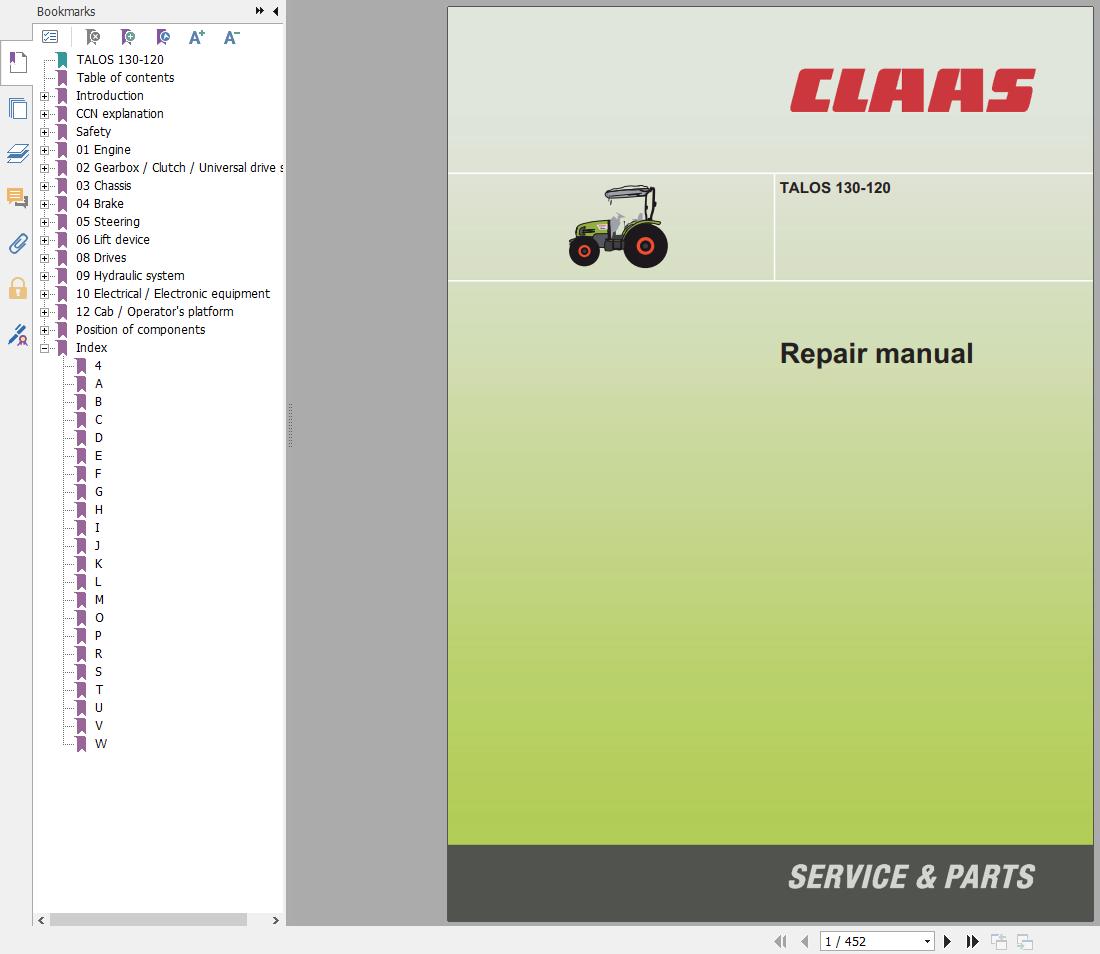Click the previous view icon in status bar
This screenshot has width=1100, height=954.
tap(998, 941)
